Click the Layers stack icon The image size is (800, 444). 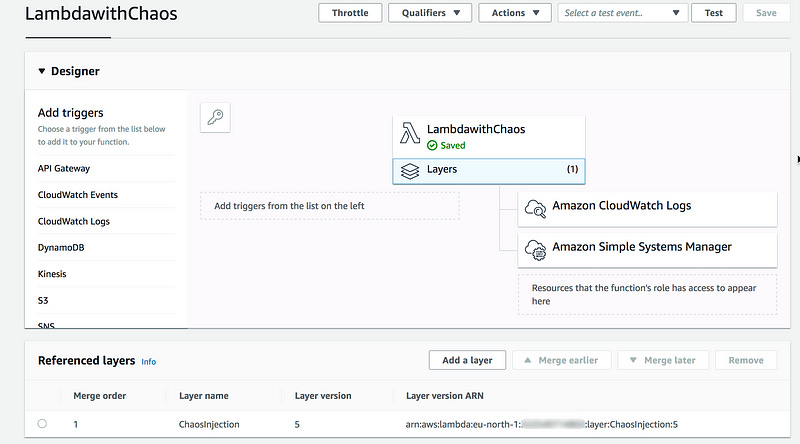(x=410, y=171)
